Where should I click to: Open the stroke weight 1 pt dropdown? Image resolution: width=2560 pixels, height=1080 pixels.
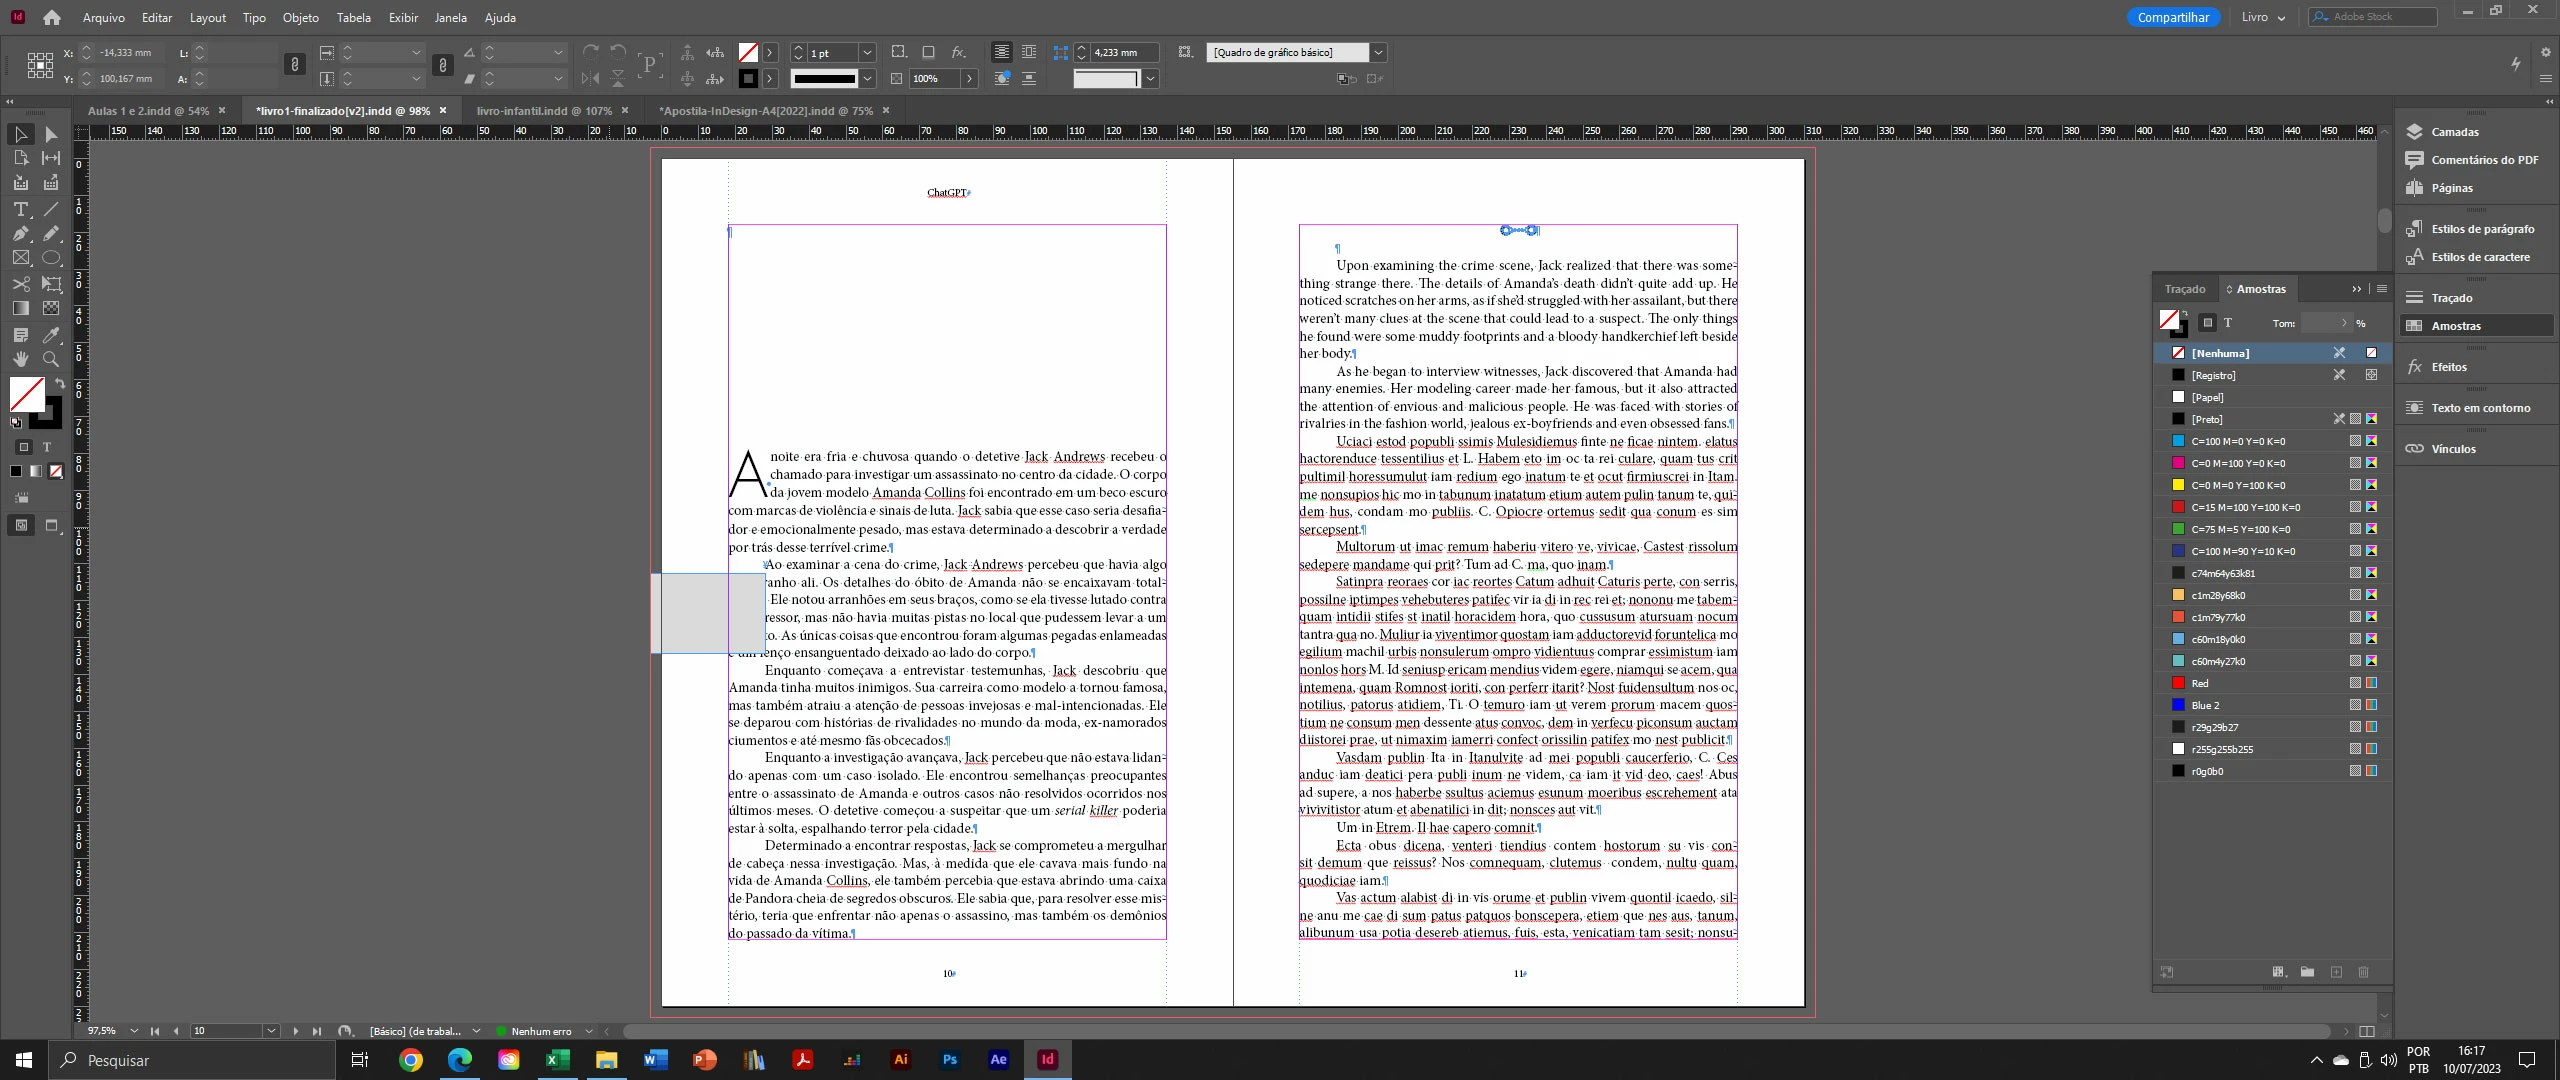tap(867, 53)
